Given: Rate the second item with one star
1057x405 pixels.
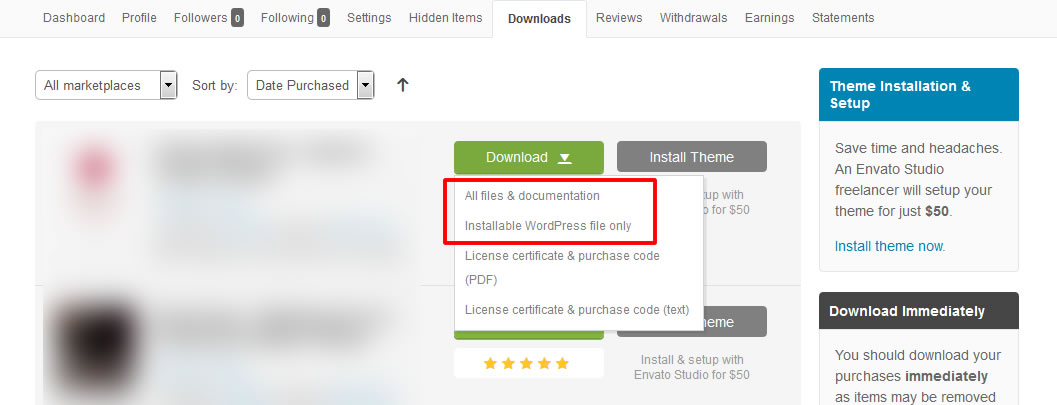Looking at the screenshot, I should tap(490, 364).
